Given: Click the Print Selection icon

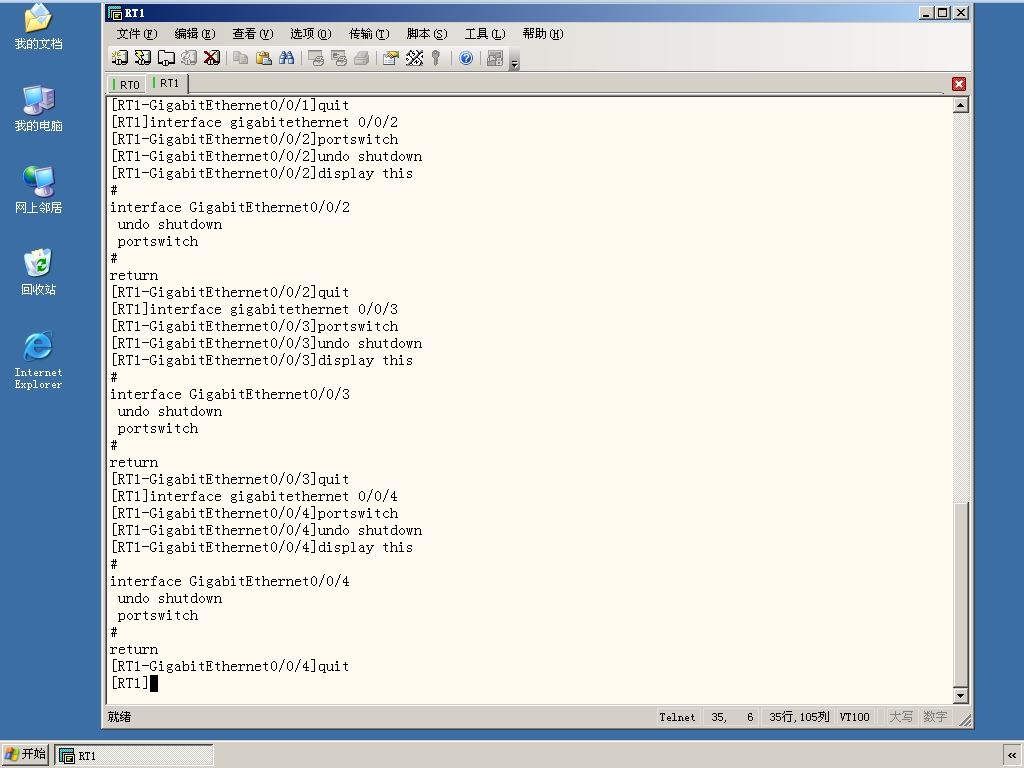Looking at the screenshot, I should 338,58.
